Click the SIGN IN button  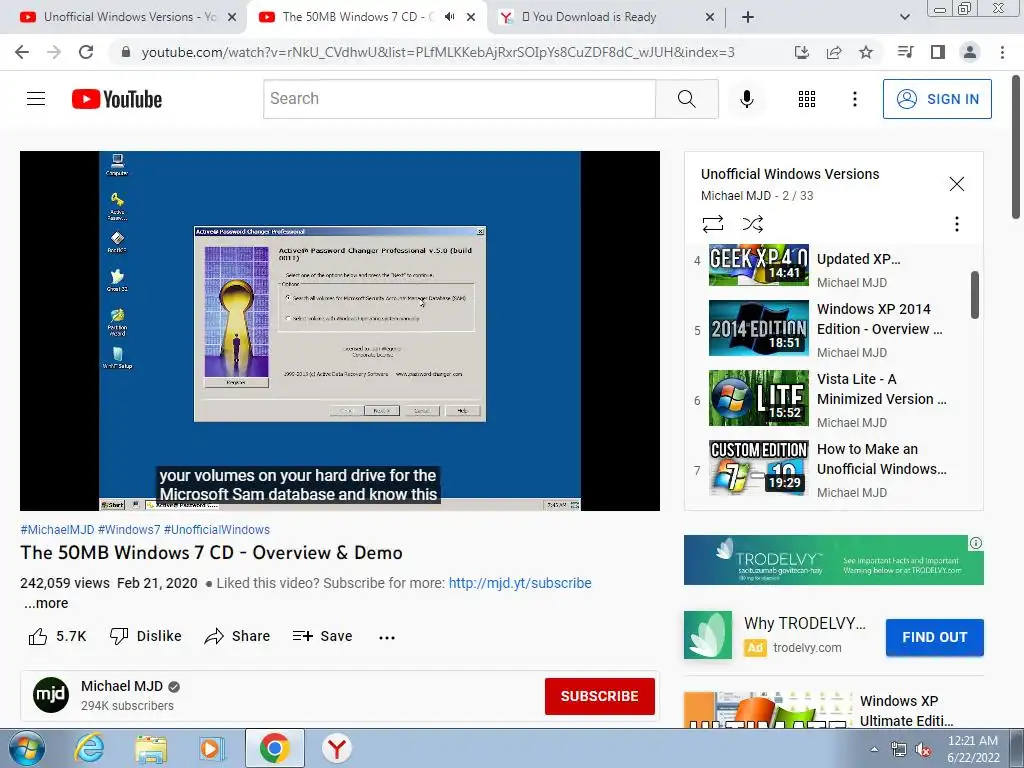937,99
